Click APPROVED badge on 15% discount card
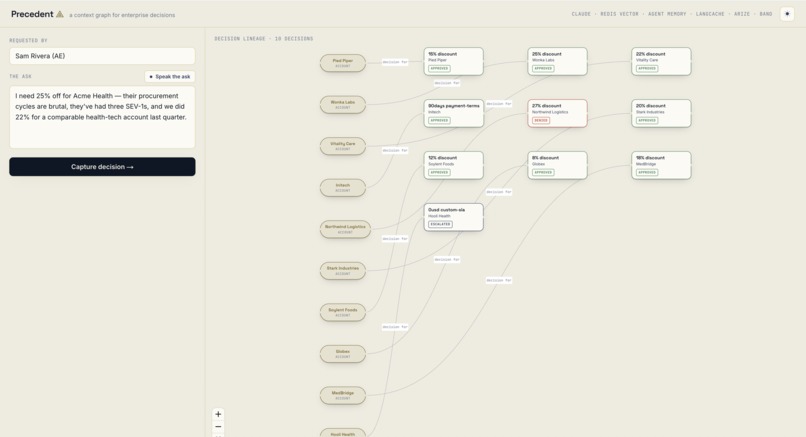The width and height of the screenshot is (806, 437). [439, 68]
